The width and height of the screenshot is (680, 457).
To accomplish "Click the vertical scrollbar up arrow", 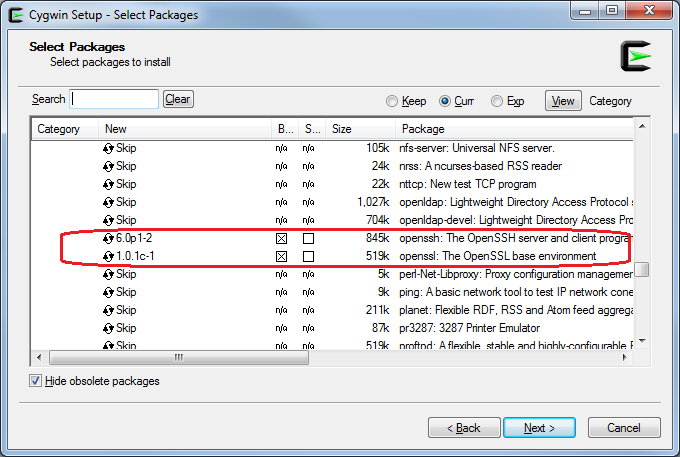I will tap(642, 126).
